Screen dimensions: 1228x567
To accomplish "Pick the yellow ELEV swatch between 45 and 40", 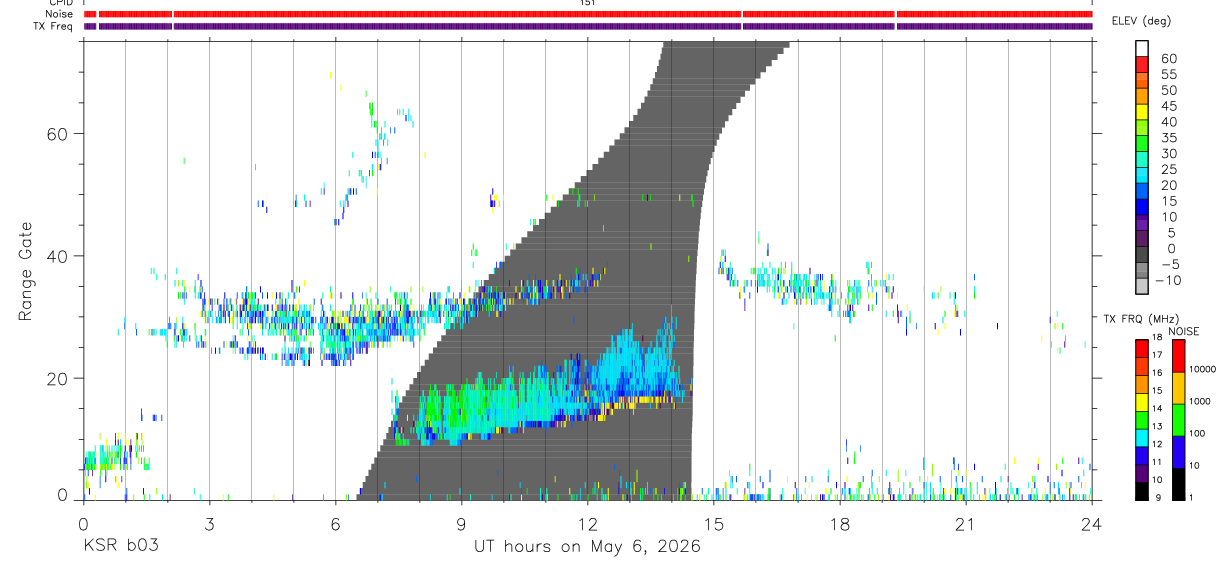I will [x=1141, y=113].
